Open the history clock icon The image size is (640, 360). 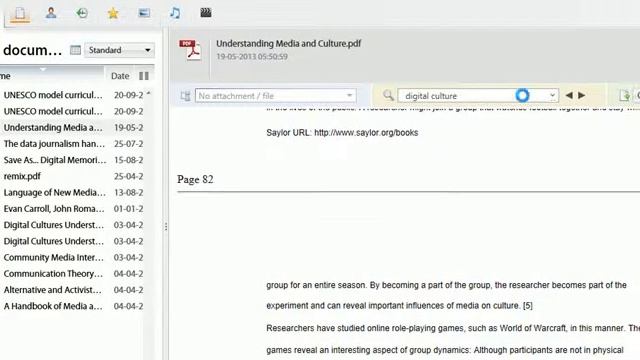click(82, 13)
